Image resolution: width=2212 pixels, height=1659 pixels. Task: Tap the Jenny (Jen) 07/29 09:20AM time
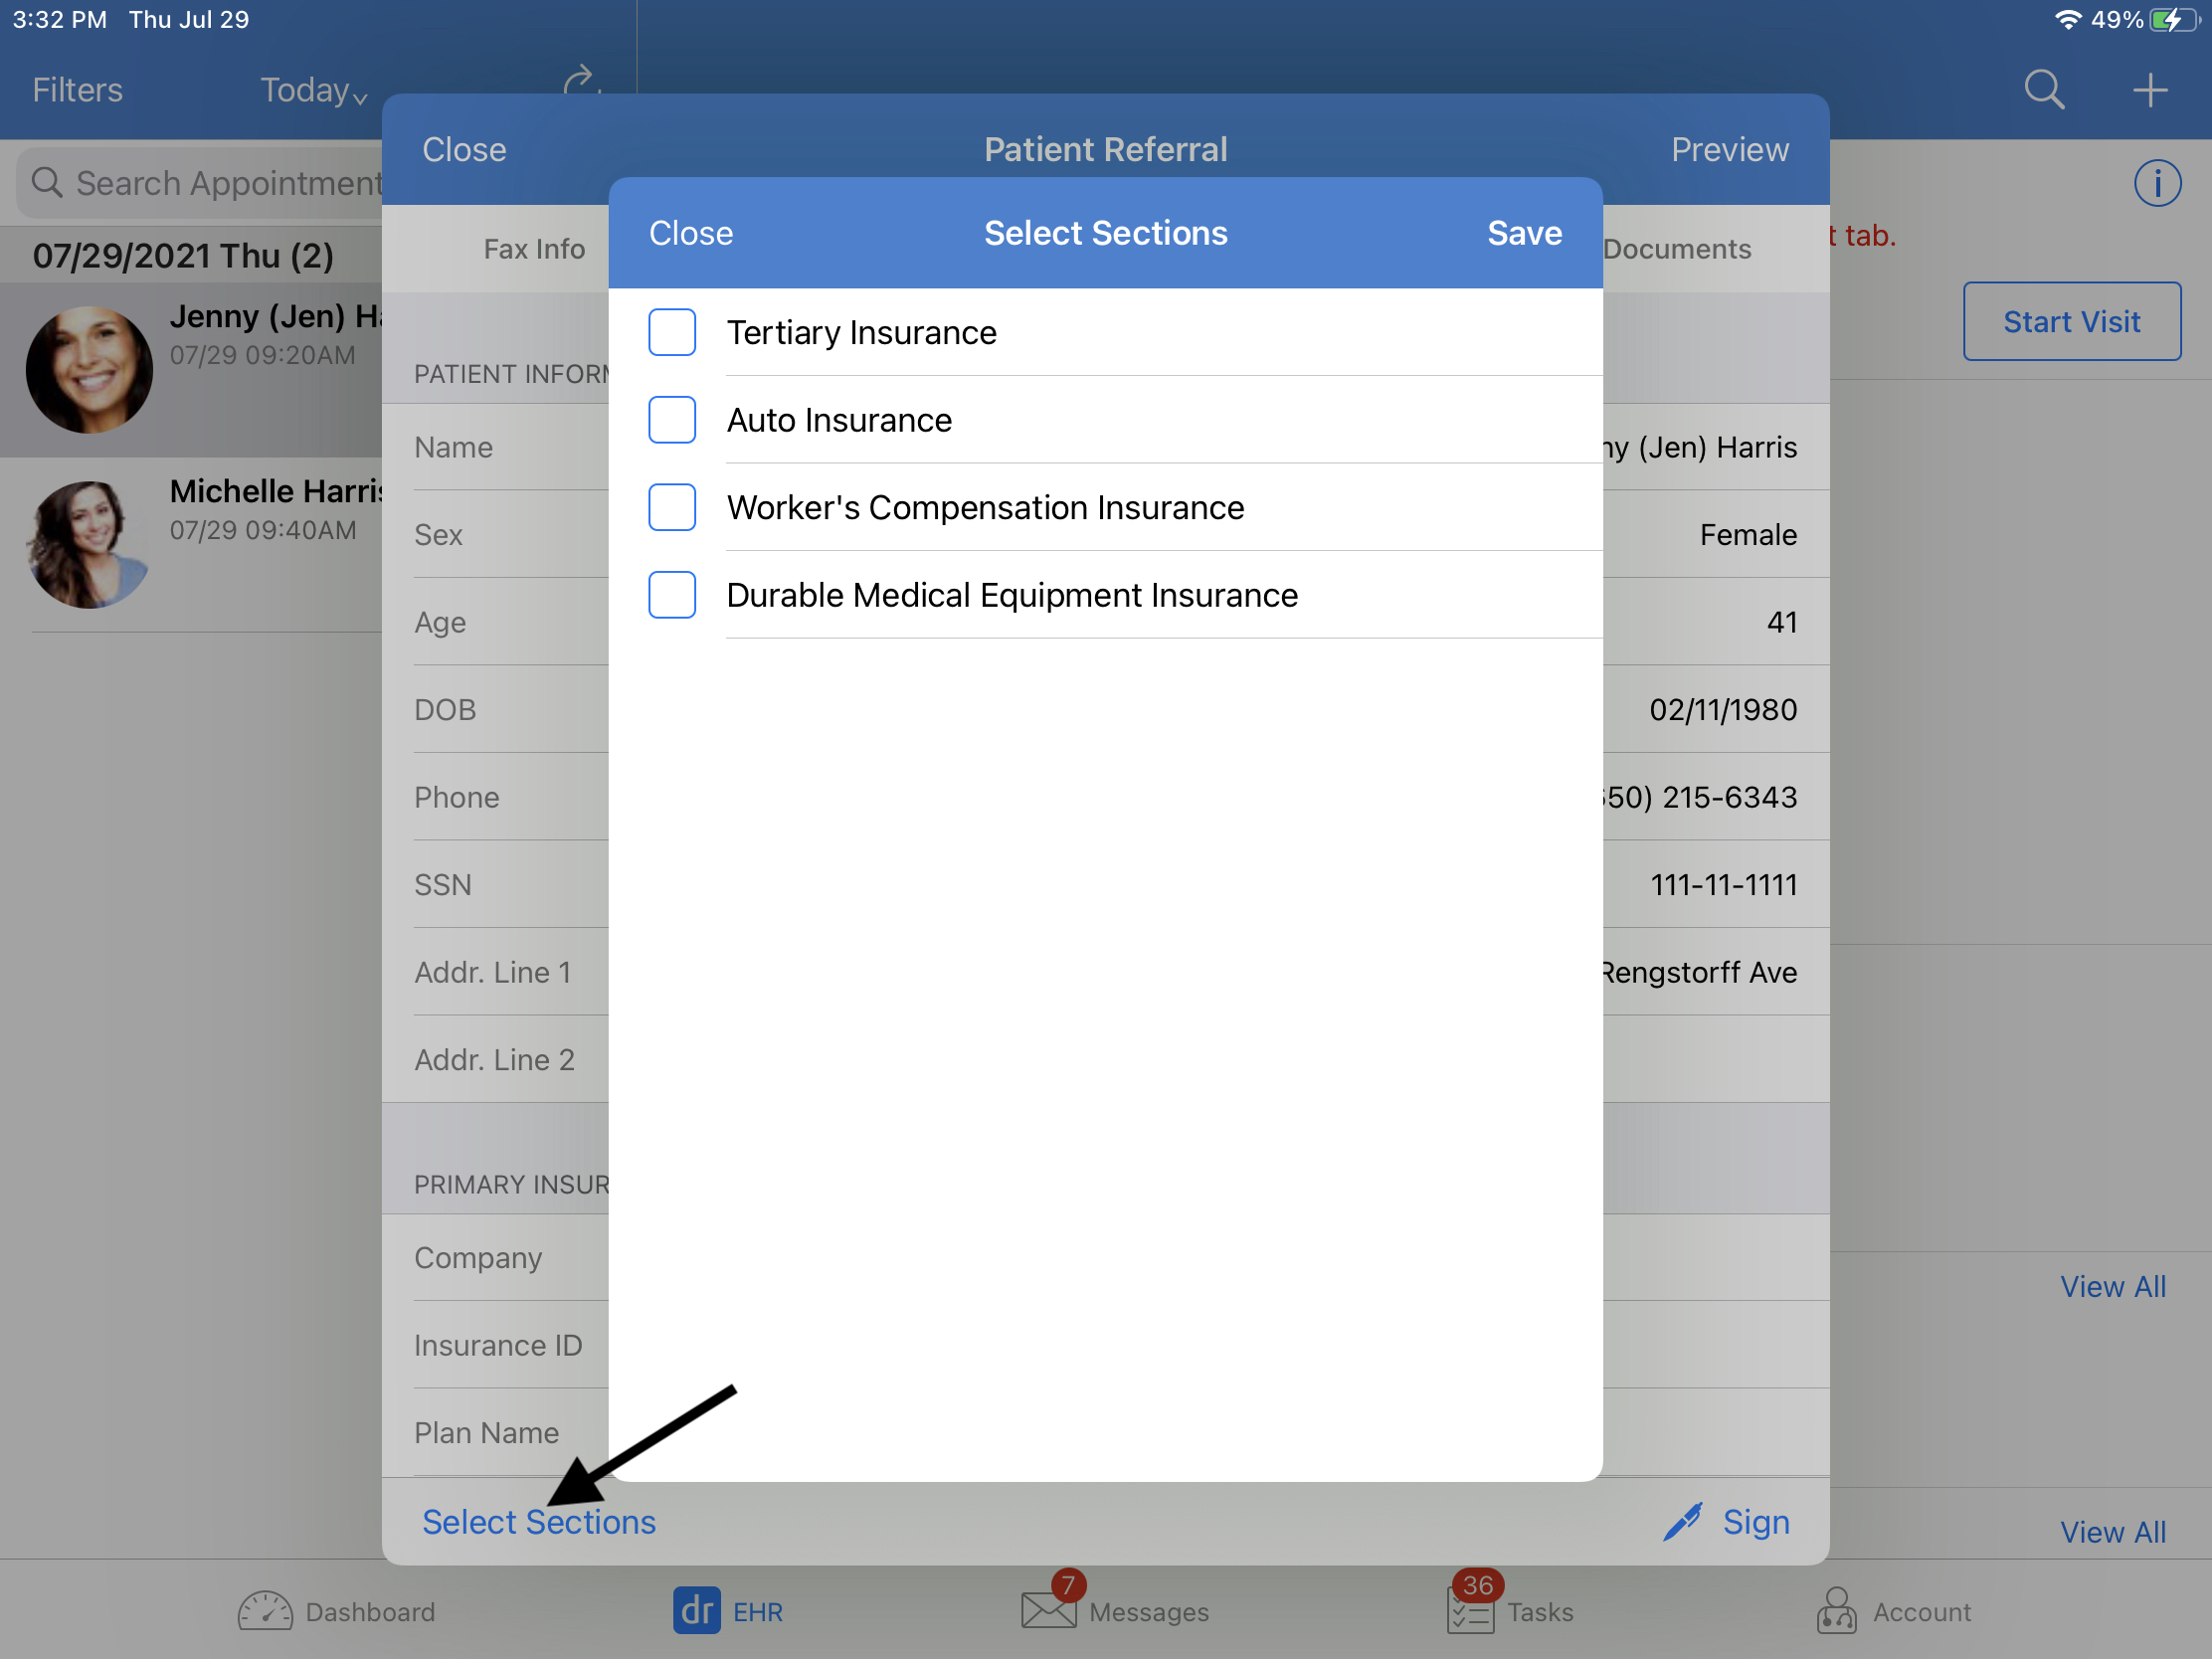point(262,355)
